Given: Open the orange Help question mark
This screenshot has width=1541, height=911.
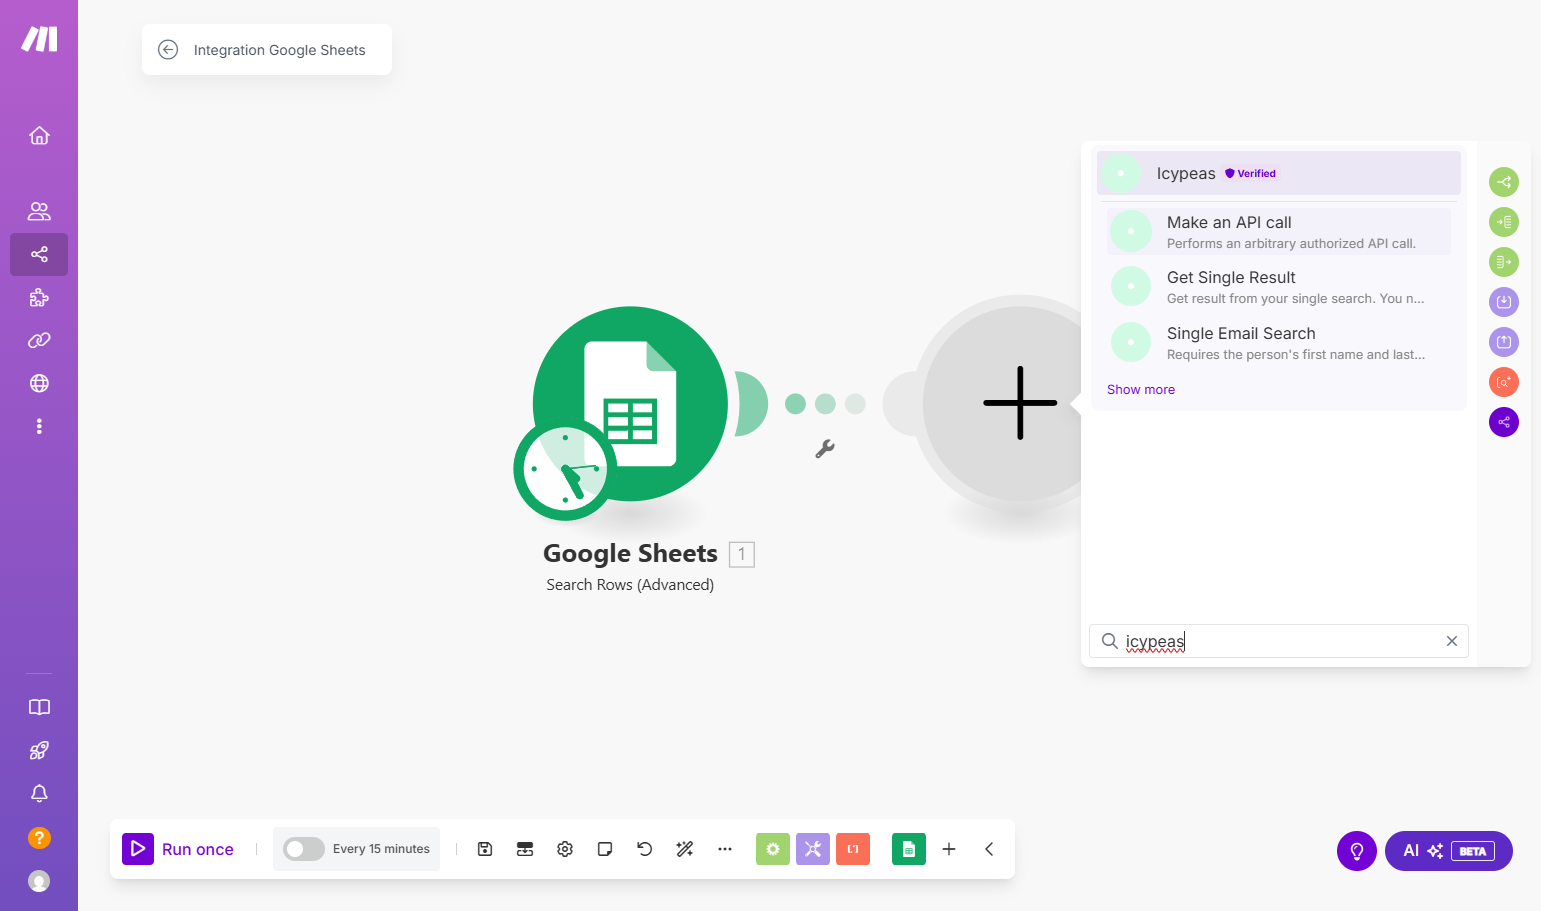Looking at the screenshot, I should pos(39,837).
